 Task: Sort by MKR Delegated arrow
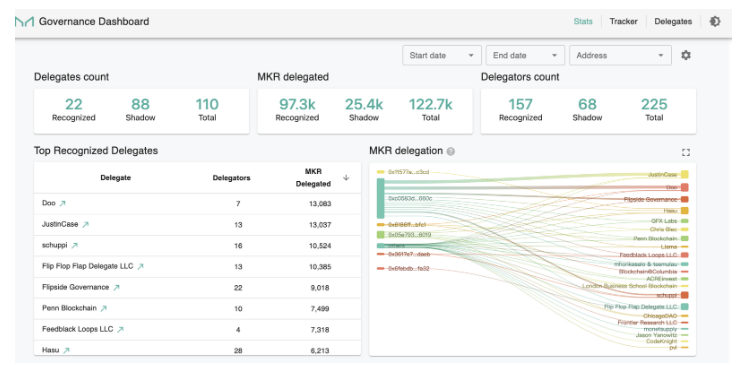pyautogui.click(x=346, y=178)
